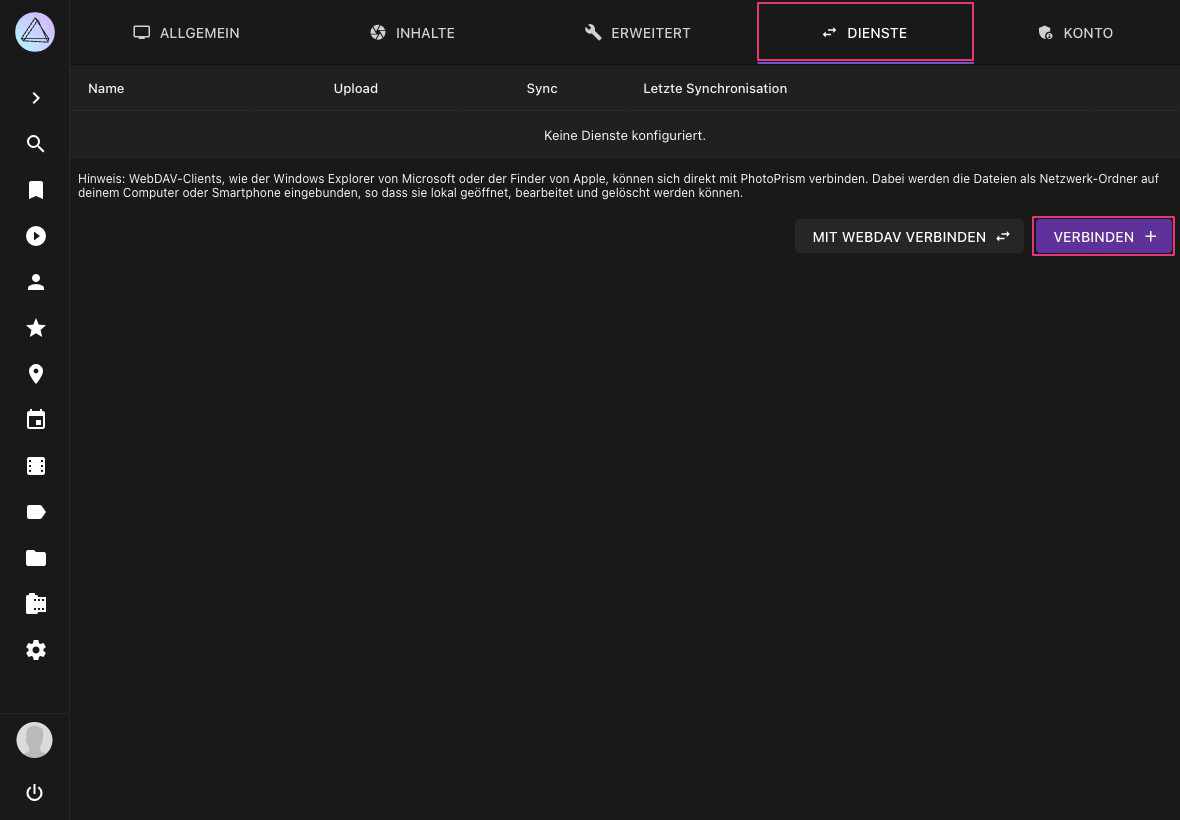This screenshot has width=1180, height=820.
Task: Switch to the KONTO tab
Action: pyautogui.click(x=1075, y=32)
